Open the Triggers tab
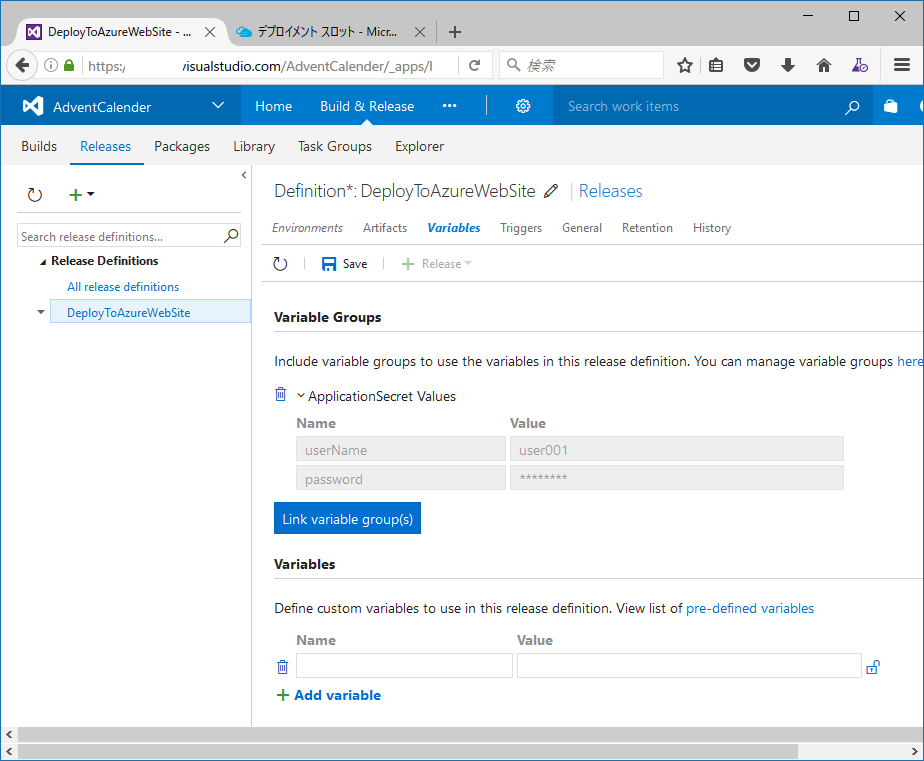The height and width of the screenshot is (761, 924). coord(521,228)
